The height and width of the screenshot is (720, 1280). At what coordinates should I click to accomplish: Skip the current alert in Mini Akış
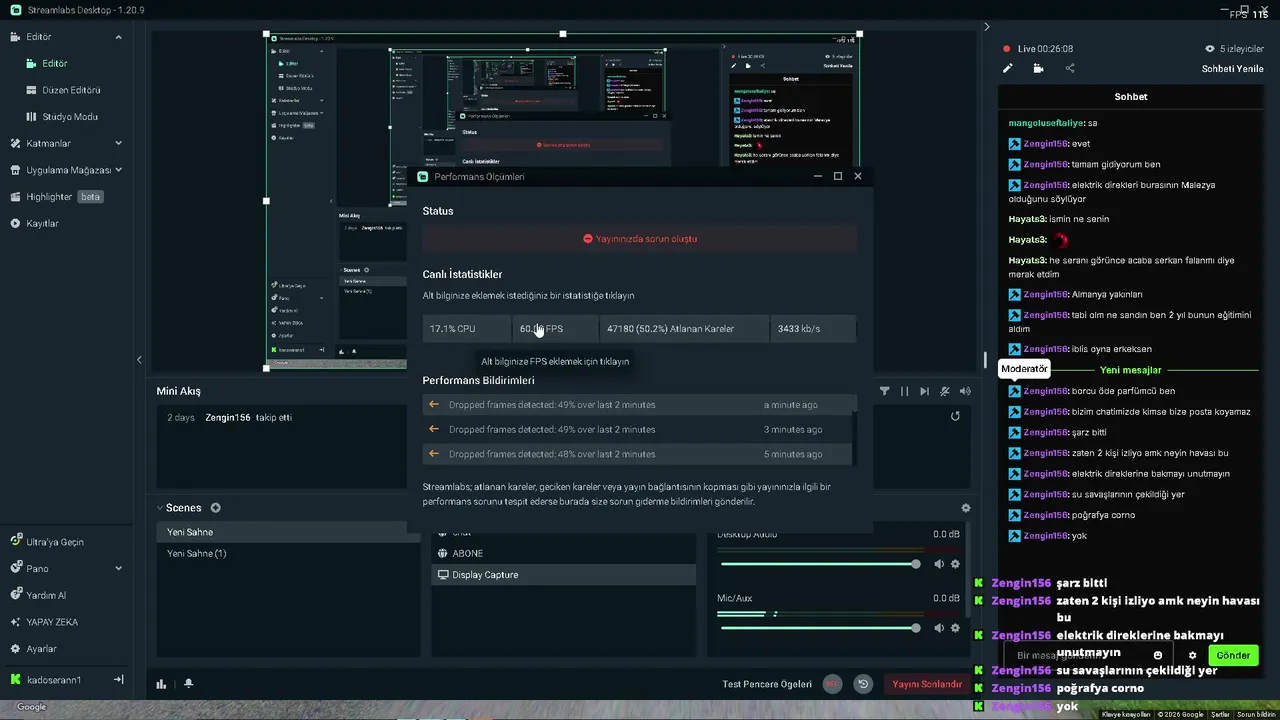tap(924, 391)
